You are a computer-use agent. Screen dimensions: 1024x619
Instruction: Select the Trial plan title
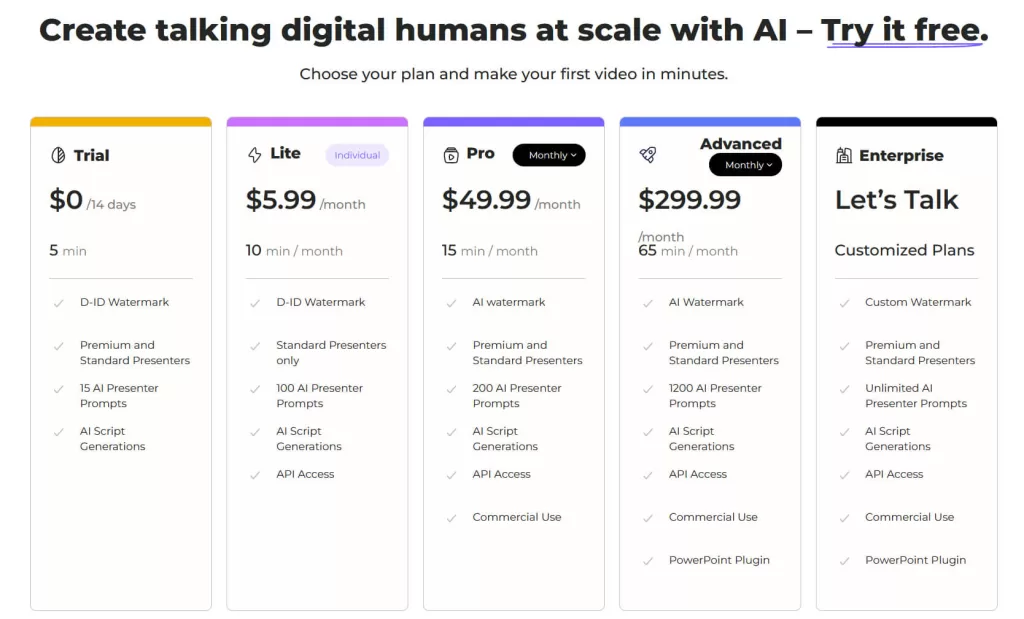point(91,155)
